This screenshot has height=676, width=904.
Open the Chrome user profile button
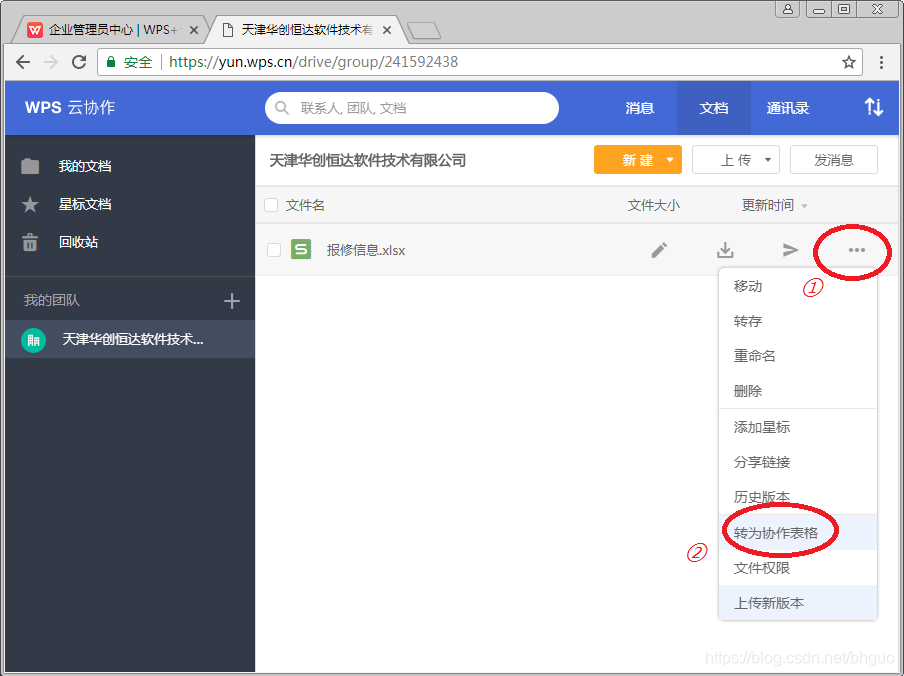pos(788,9)
